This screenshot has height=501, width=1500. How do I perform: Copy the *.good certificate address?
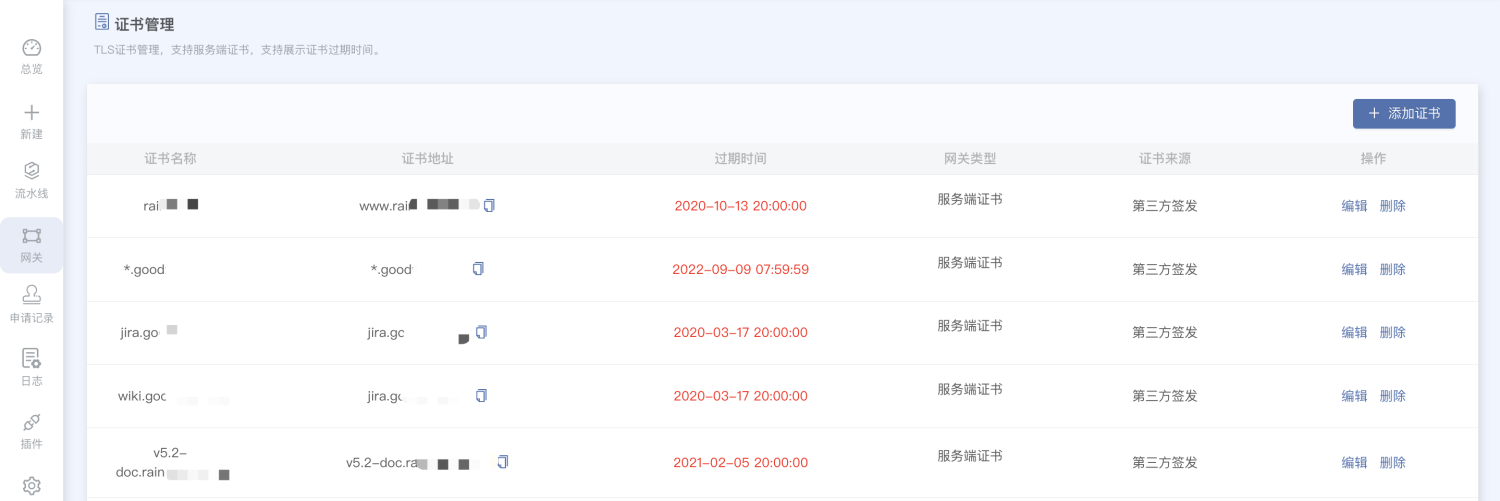pyautogui.click(x=478, y=268)
